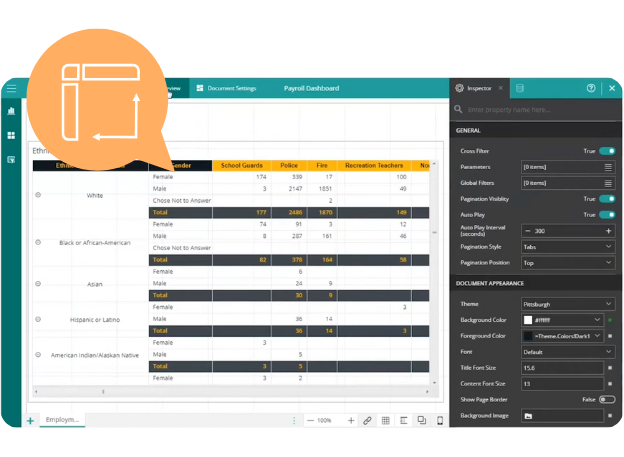Close the right side panel

[612, 88]
